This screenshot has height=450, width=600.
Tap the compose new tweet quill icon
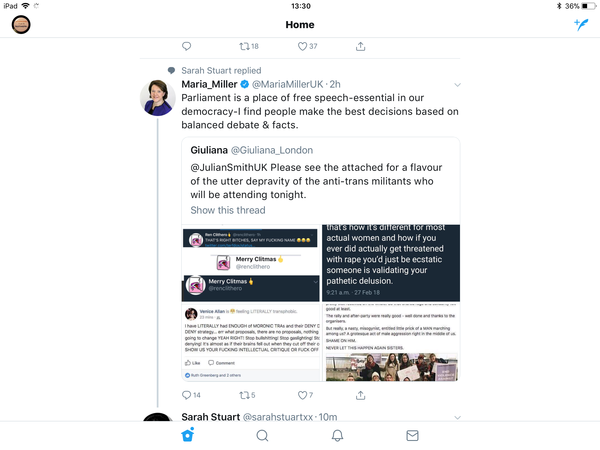click(581, 24)
